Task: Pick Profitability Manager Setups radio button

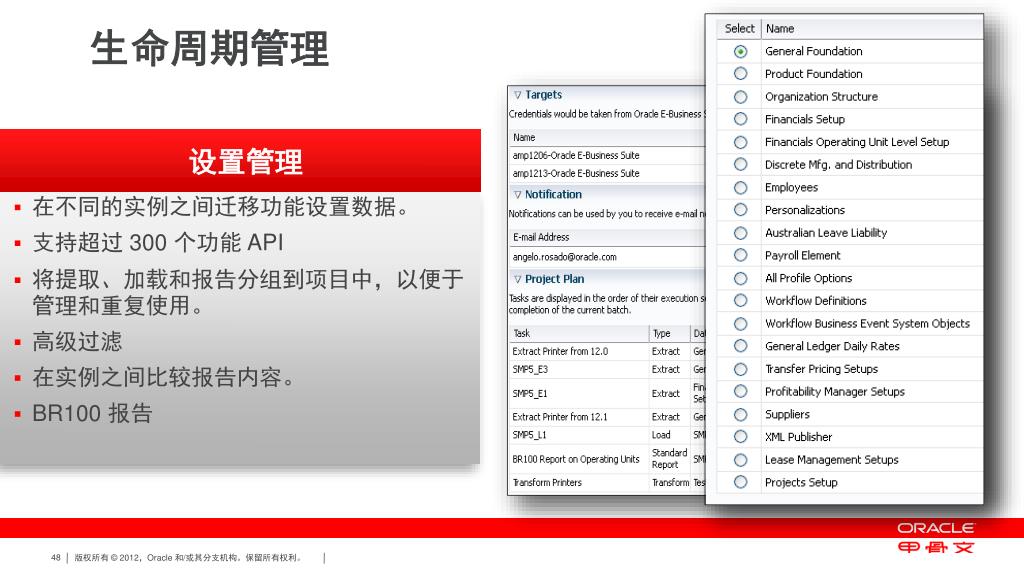Action: click(740, 391)
